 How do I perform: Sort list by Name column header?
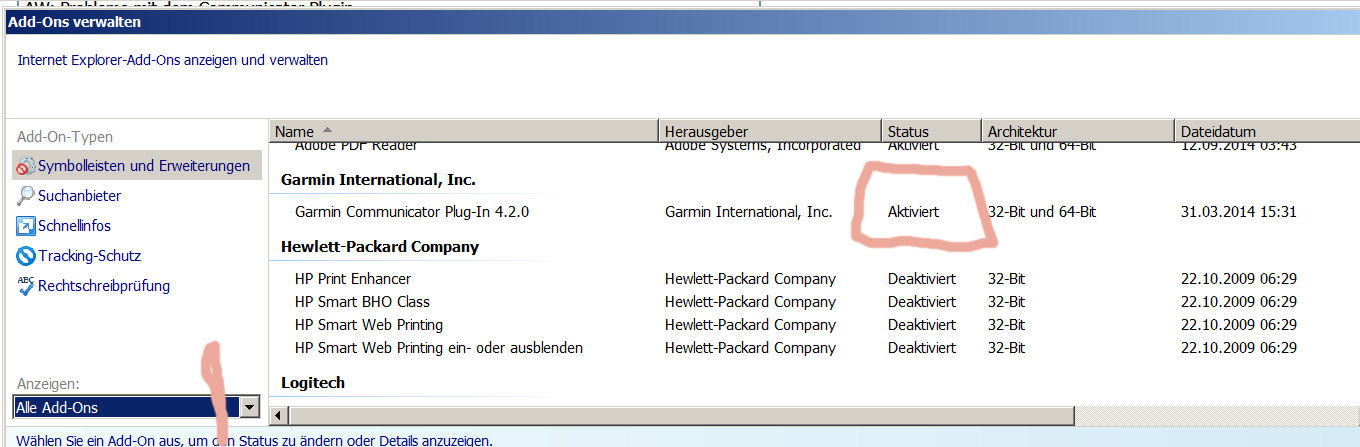464,131
